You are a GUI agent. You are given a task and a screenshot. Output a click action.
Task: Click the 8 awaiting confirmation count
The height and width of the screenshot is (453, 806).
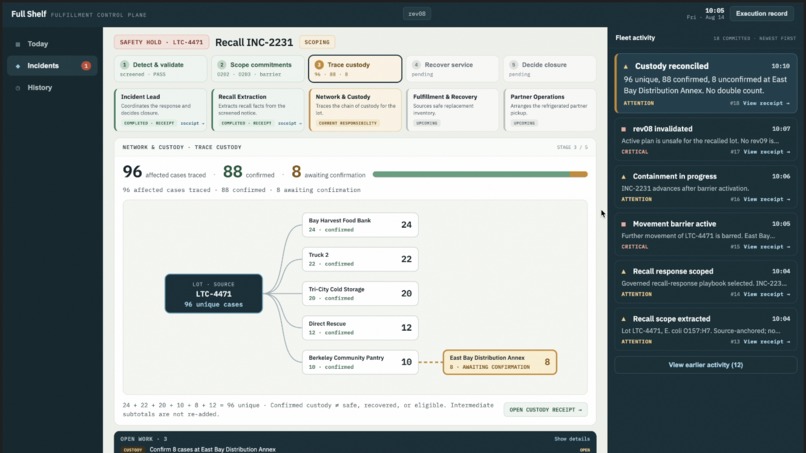click(x=296, y=171)
